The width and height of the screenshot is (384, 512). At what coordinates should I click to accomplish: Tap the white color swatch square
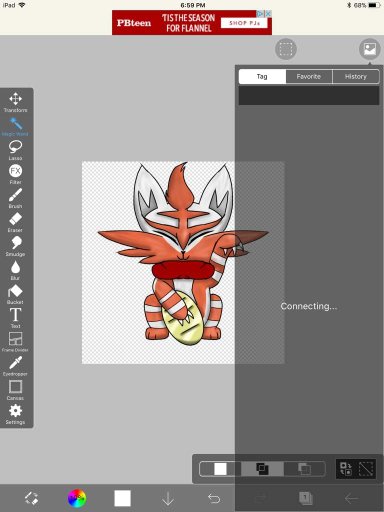click(122, 498)
